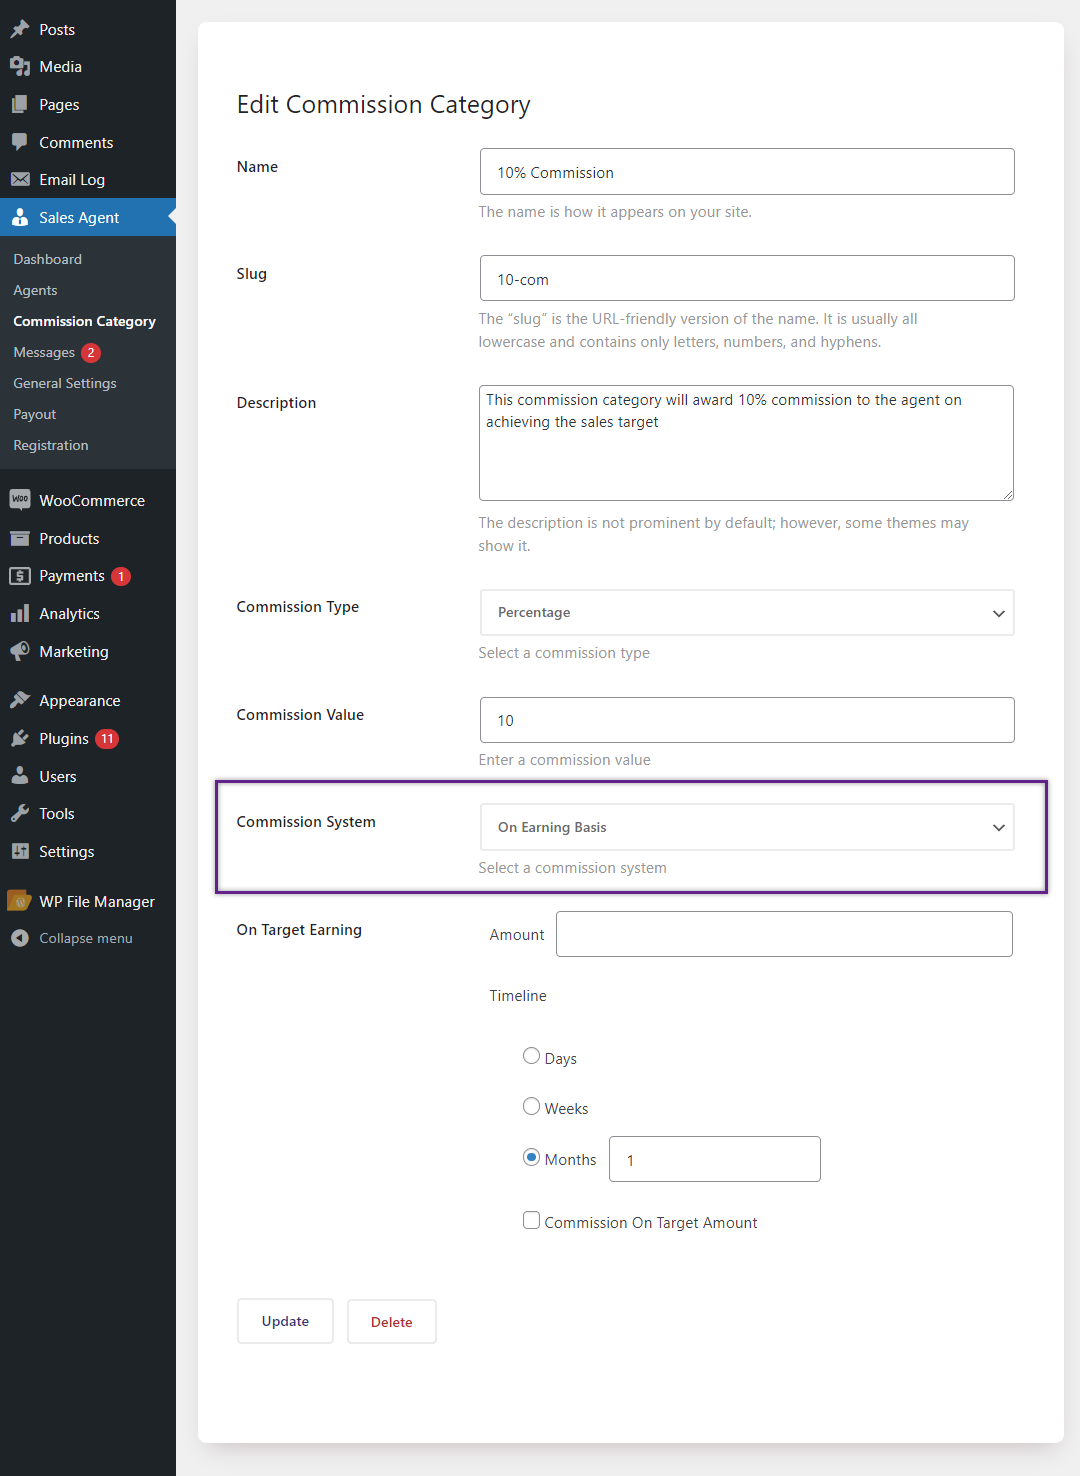
Task: Go to the Payout submenu item
Action: 35,414
